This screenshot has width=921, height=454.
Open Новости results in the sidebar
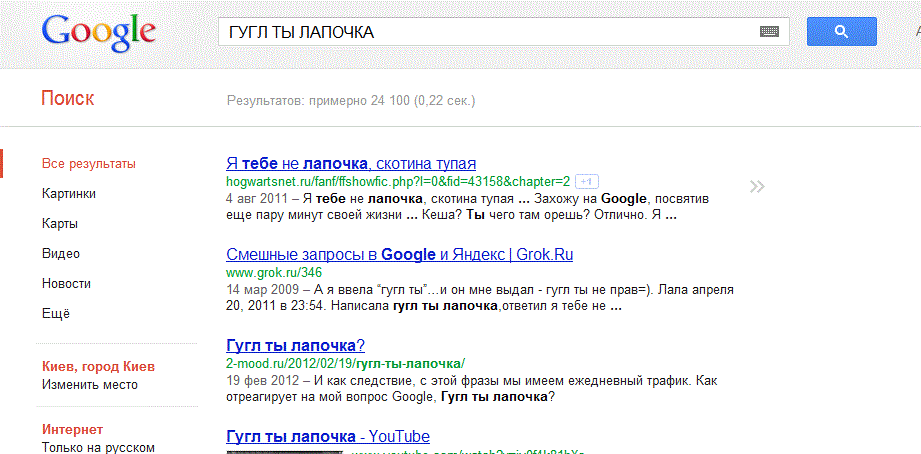66,284
